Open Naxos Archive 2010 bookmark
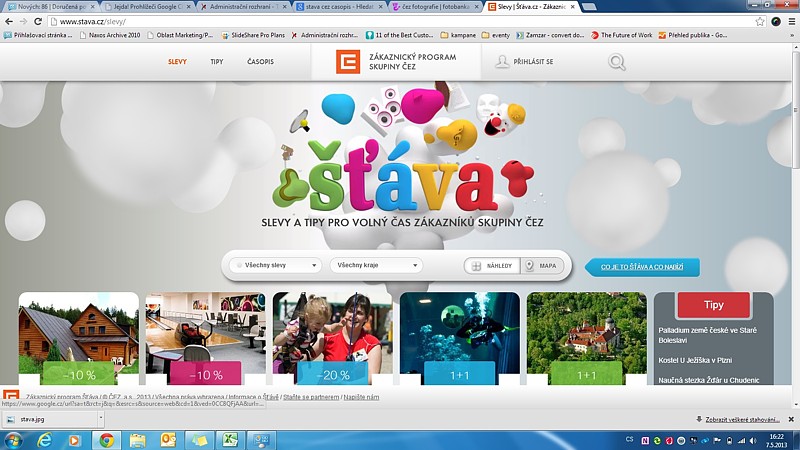 tap(110, 35)
